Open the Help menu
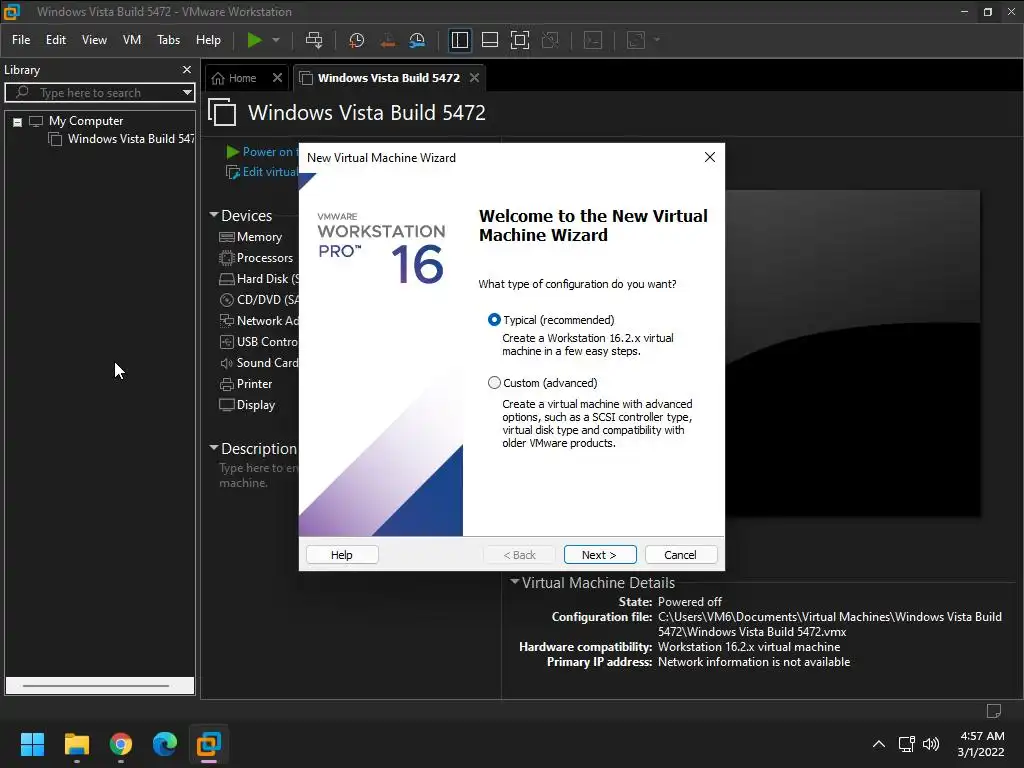 click(208, 40)
